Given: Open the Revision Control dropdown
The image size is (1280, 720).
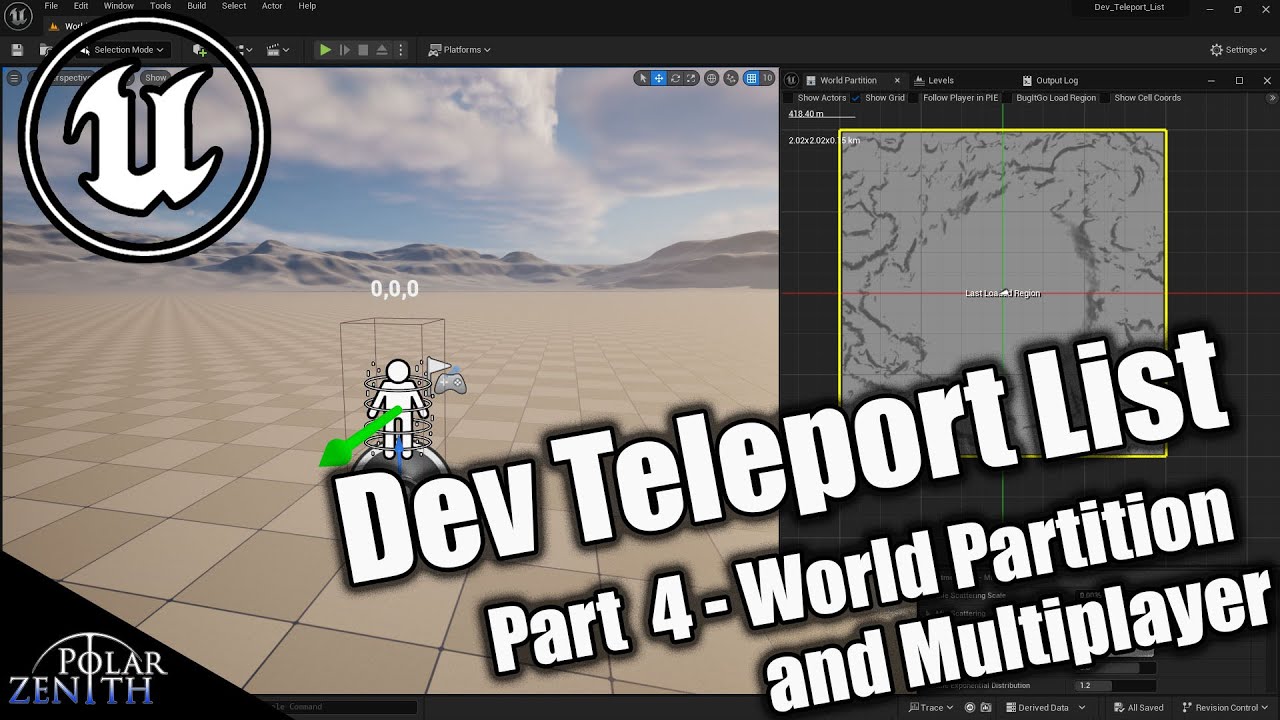Looking at the screenshot, I should click(1225, 707).
